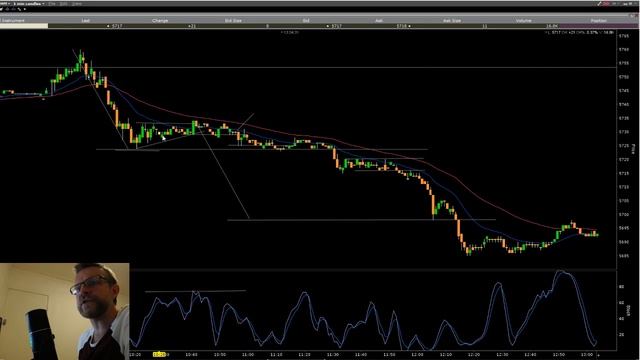640x360 pixels.
Task: Open the 1 min candles interval dropdown
Action: coord(29,4)
